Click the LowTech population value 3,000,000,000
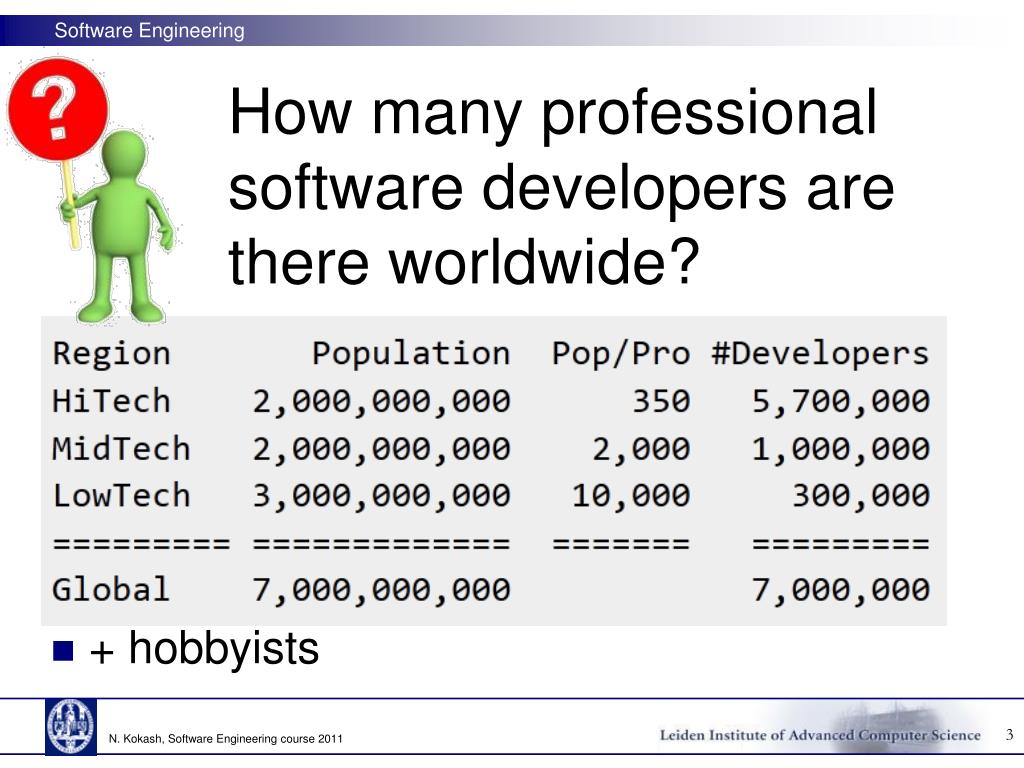This screenshot has height=768, width=1024. (381, 496)
